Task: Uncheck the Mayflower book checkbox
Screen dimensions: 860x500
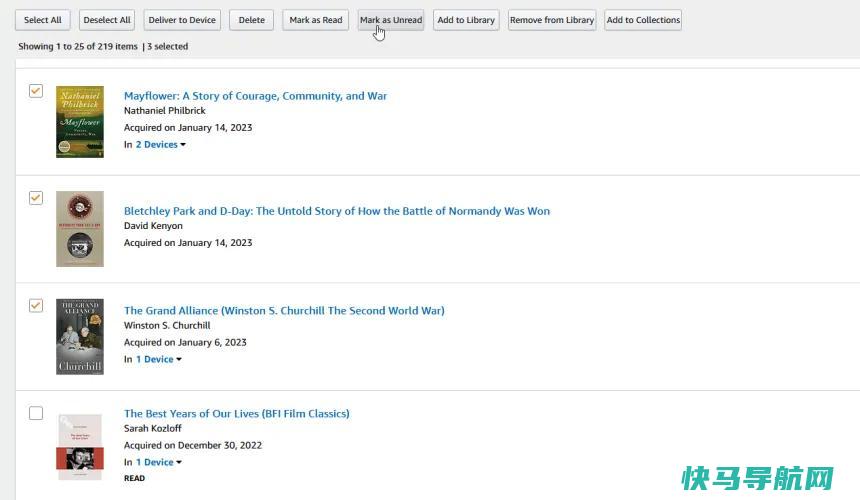Action: click(36, 90)
